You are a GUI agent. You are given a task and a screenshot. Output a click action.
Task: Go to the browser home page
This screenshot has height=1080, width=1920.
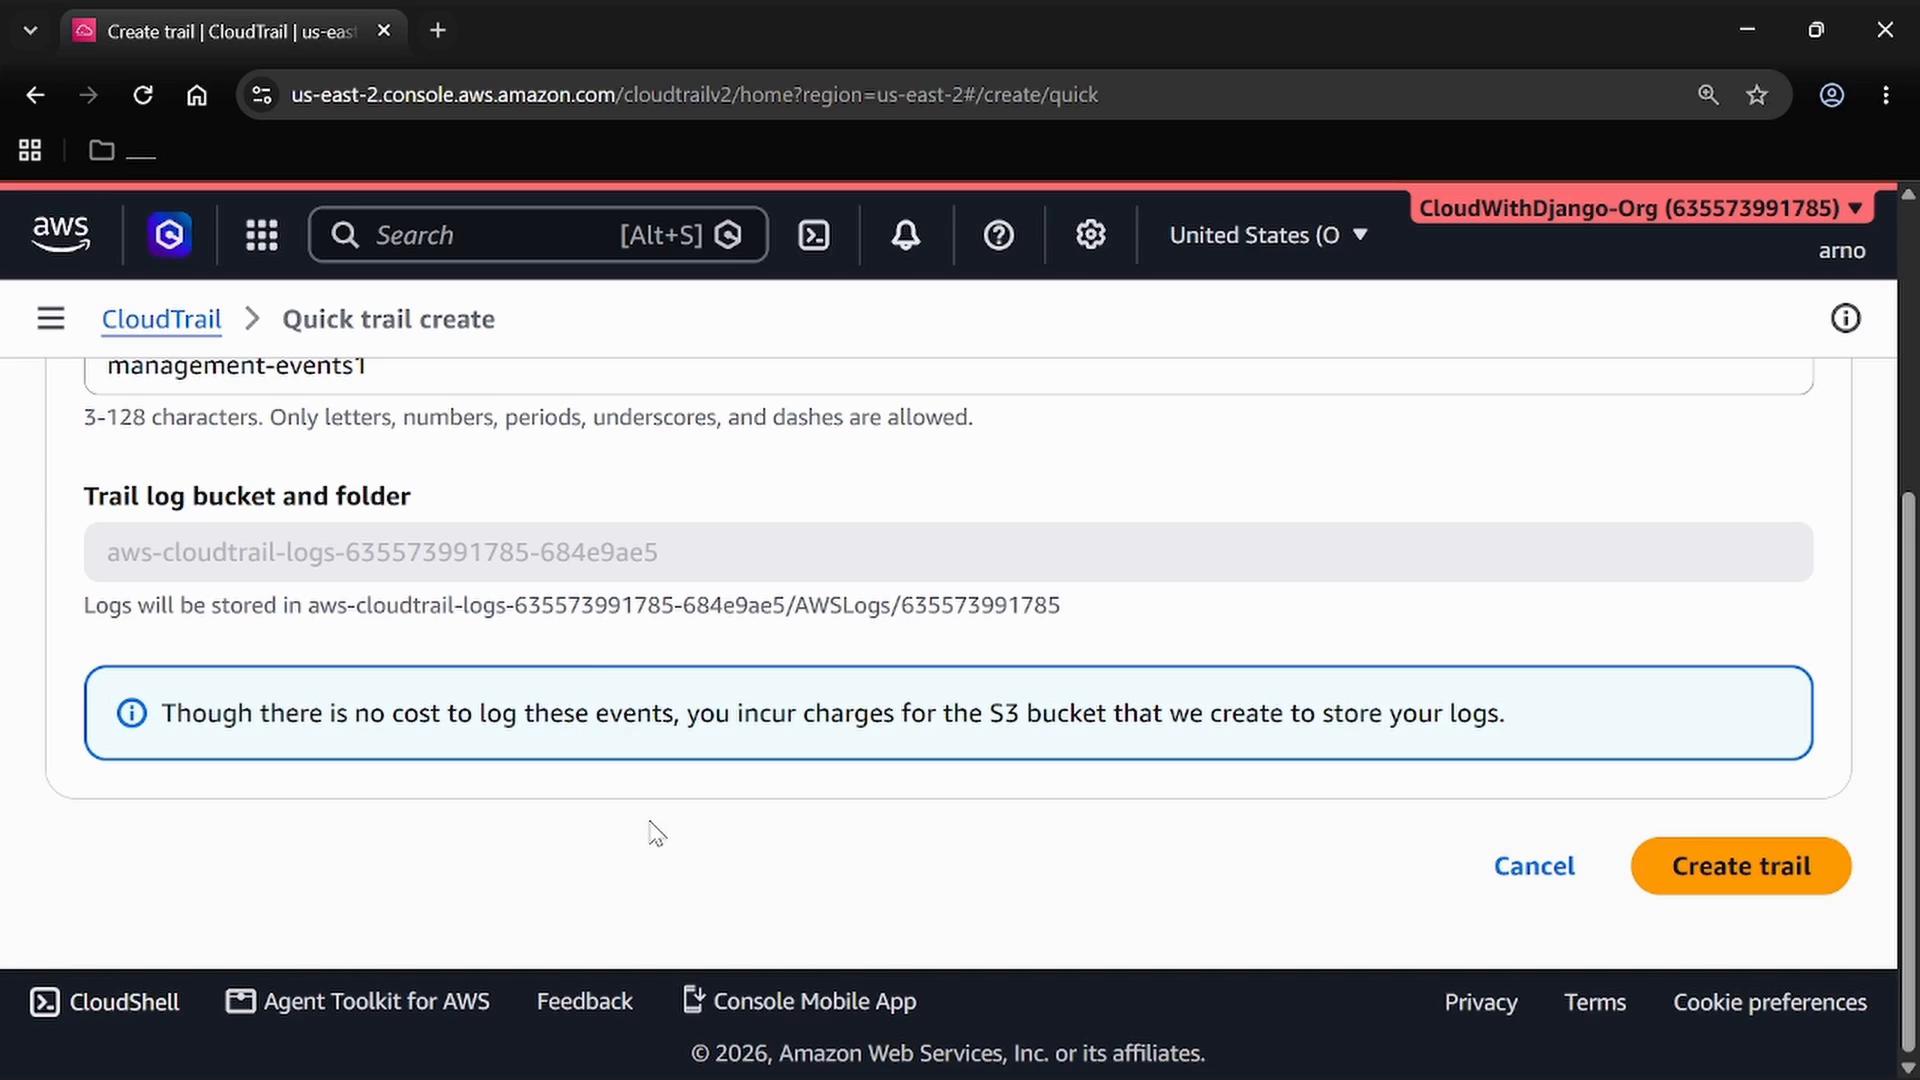pos(197,95)
